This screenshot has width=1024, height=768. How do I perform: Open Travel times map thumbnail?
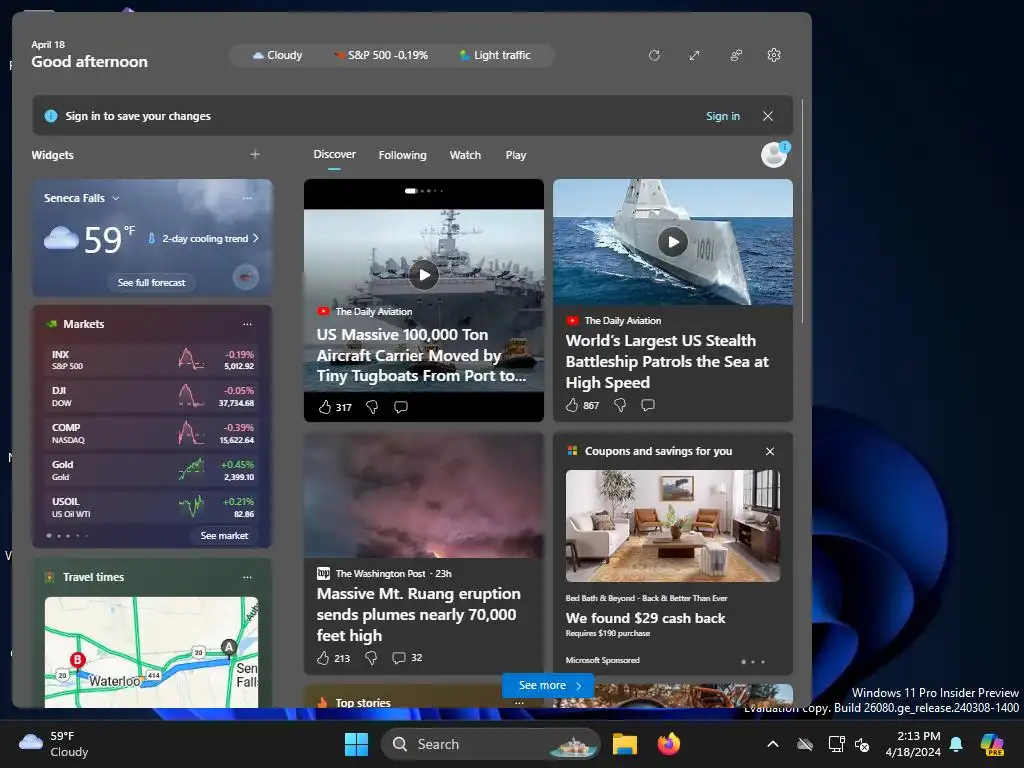tap(152, 652)
